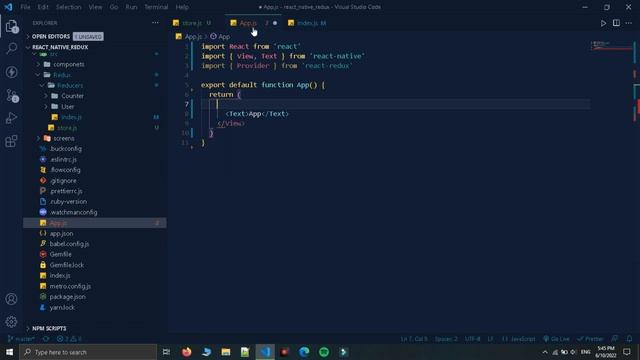This screenshot has height=360, width=640.
Task: Open store.js in the file tree
Action: (x=67, y=128)
